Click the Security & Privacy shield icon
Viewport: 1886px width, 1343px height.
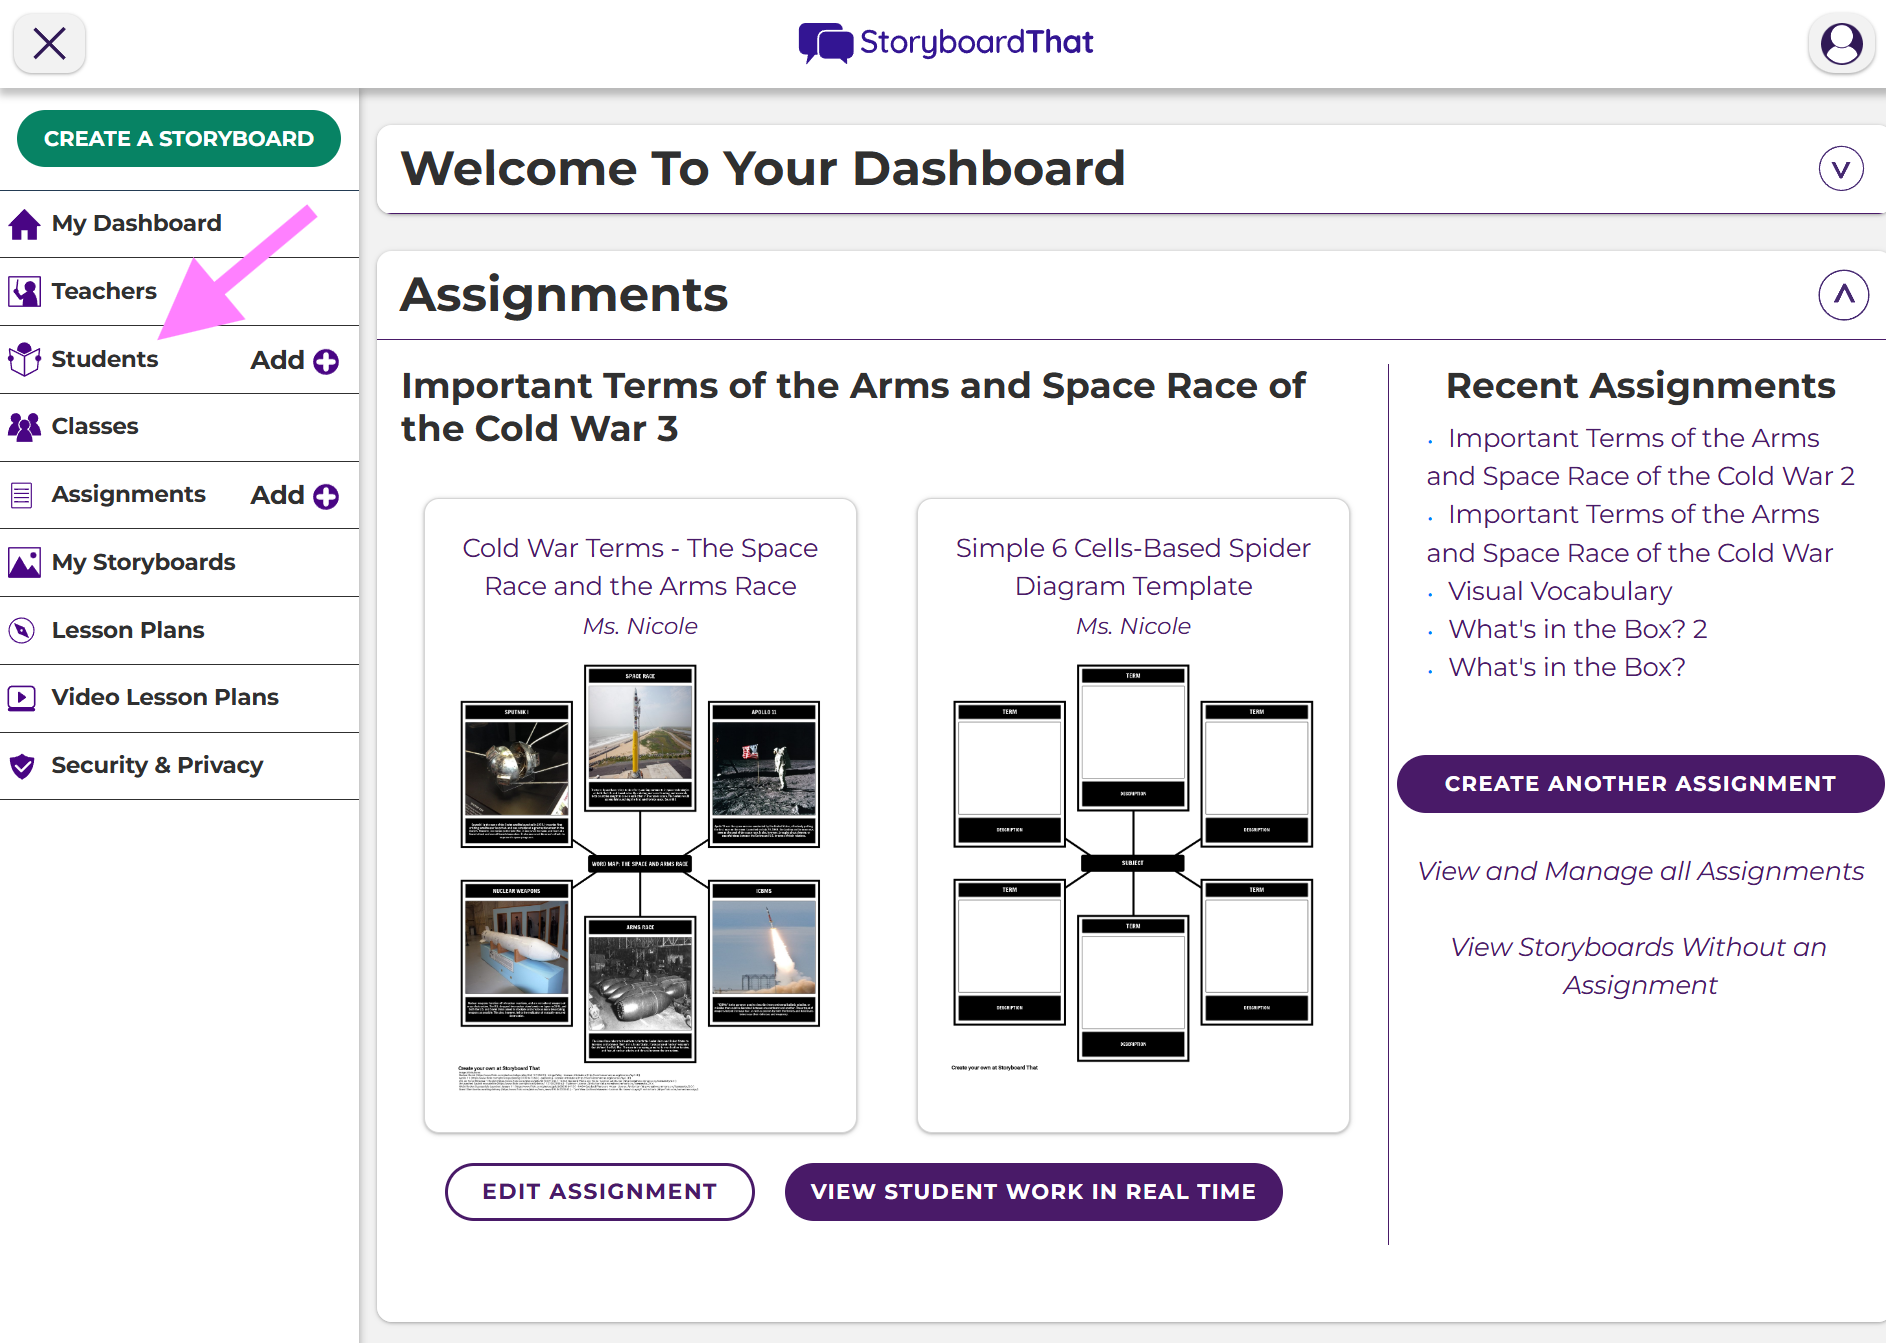pyautogui.click(x=22, y=766)
